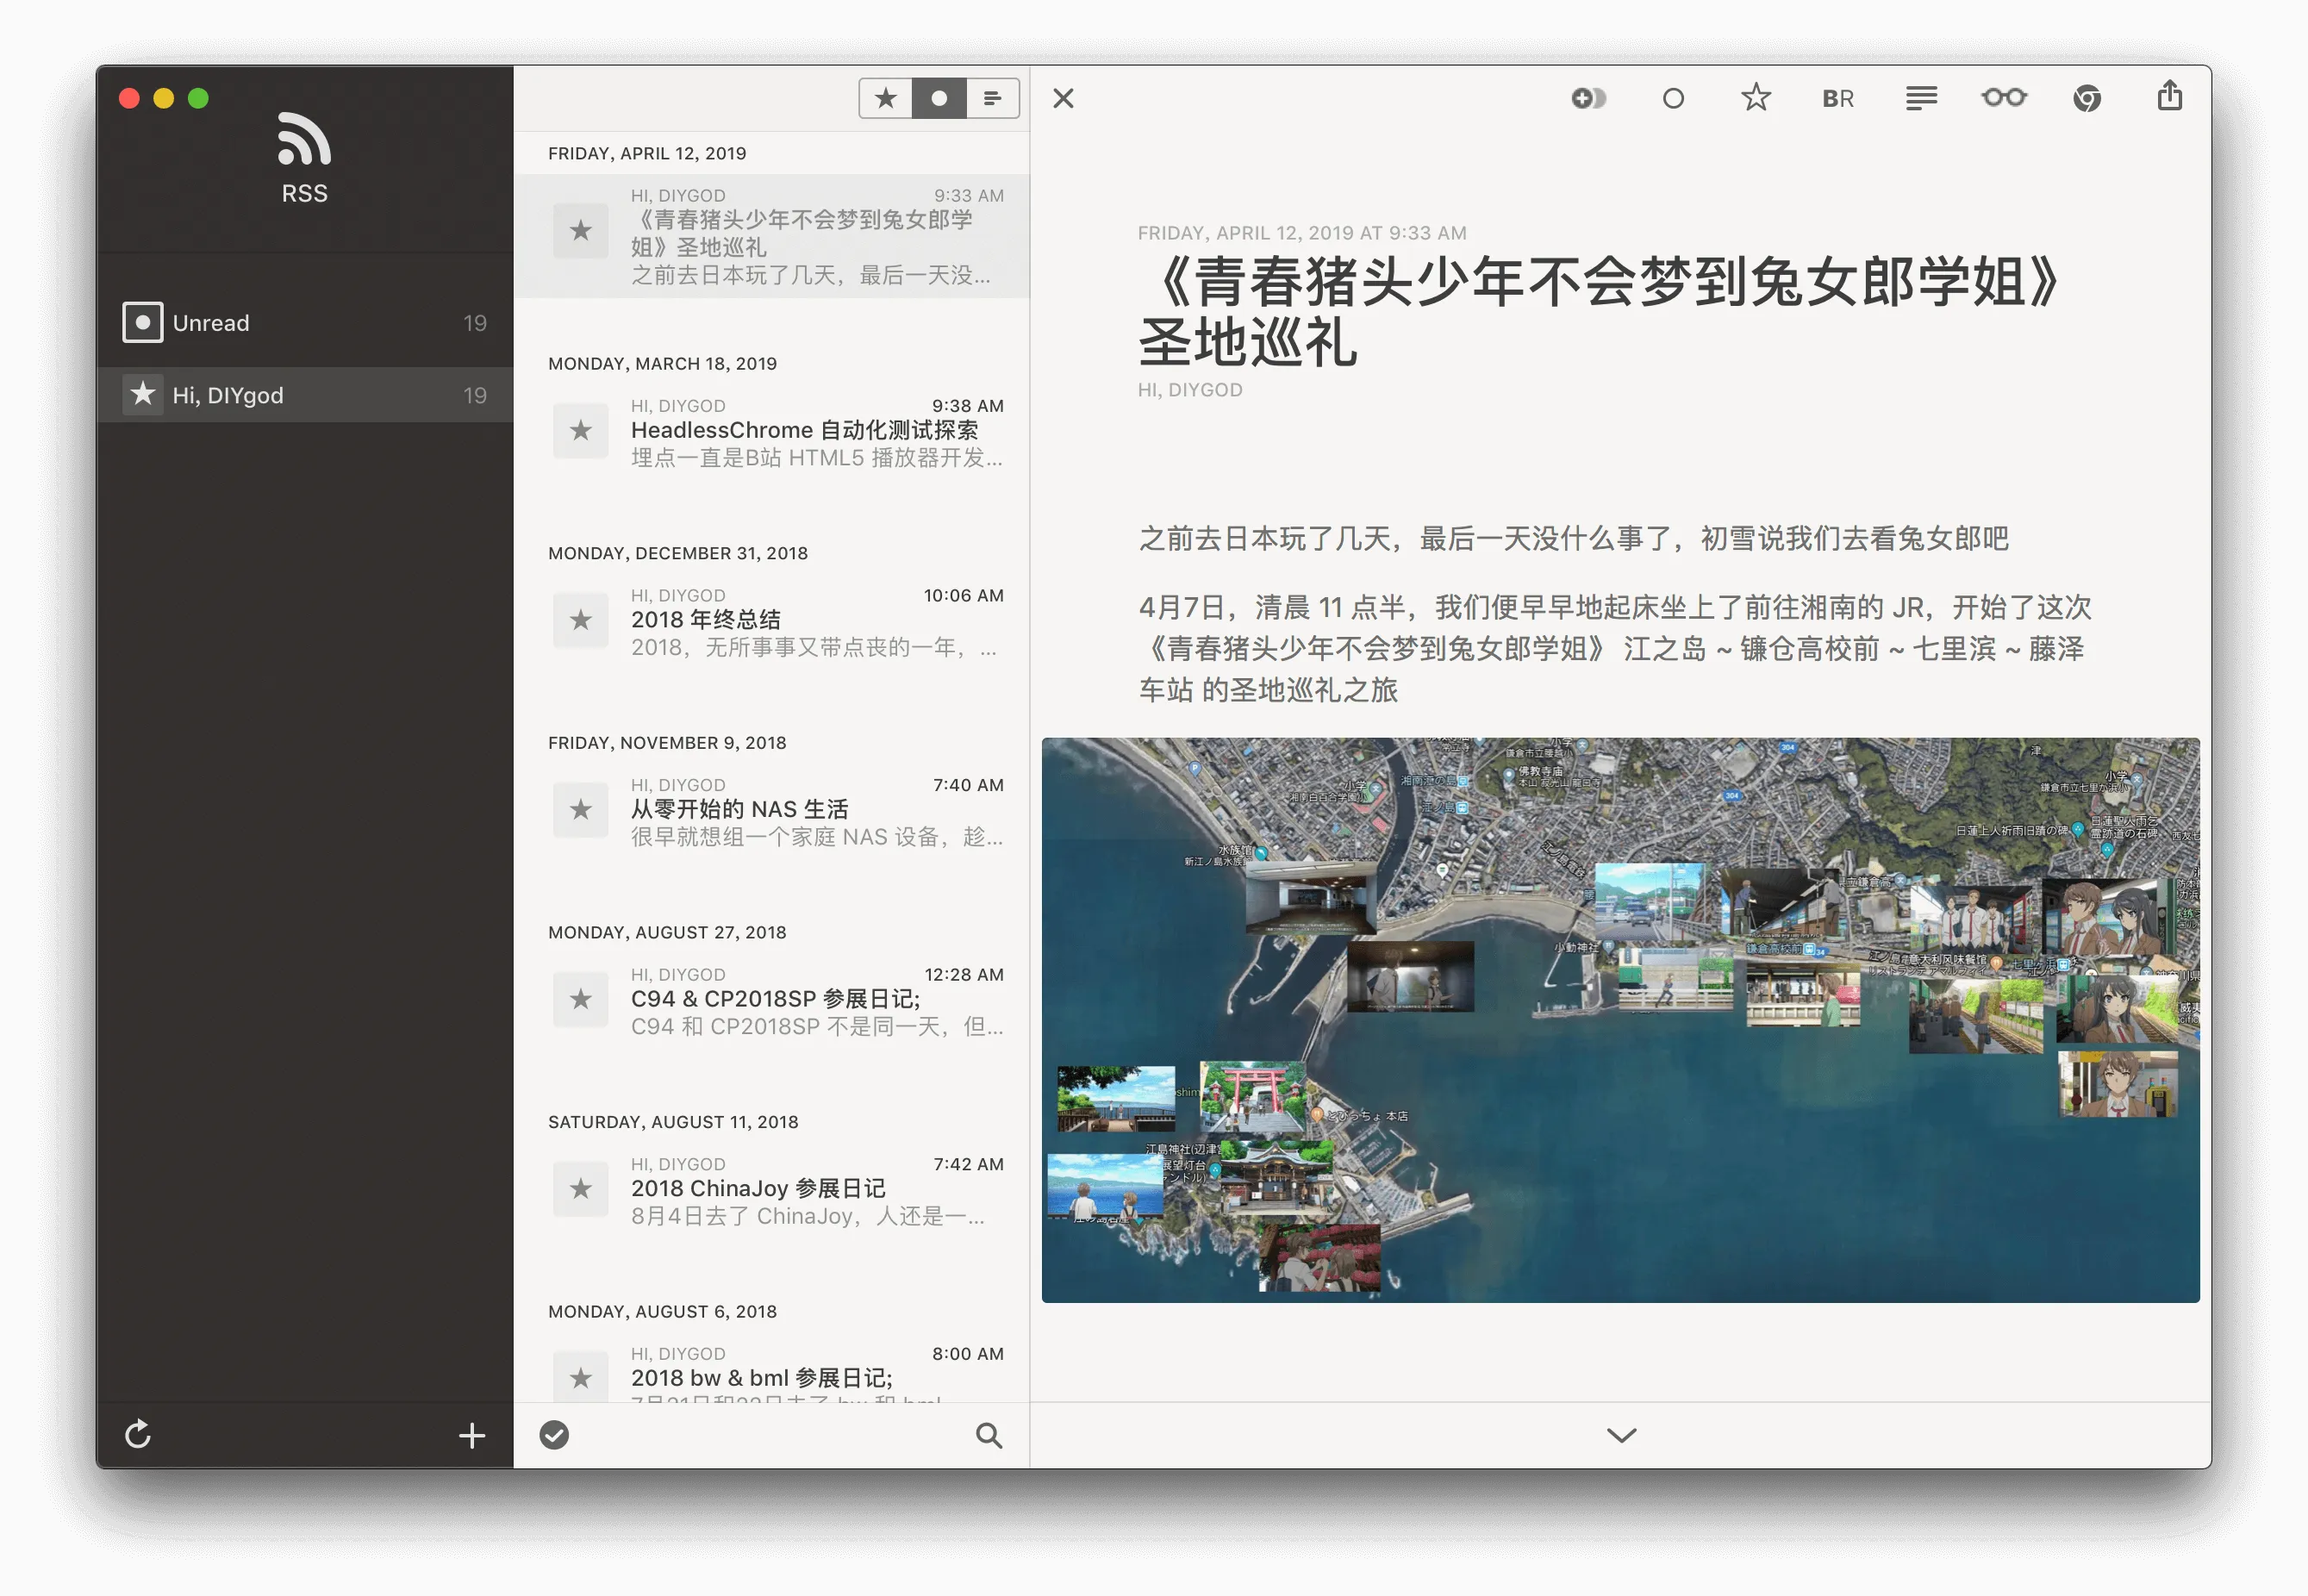Star the HeadlessChrome article in list
This screenshot has width=2308, height=1596.
coord(581,431)
